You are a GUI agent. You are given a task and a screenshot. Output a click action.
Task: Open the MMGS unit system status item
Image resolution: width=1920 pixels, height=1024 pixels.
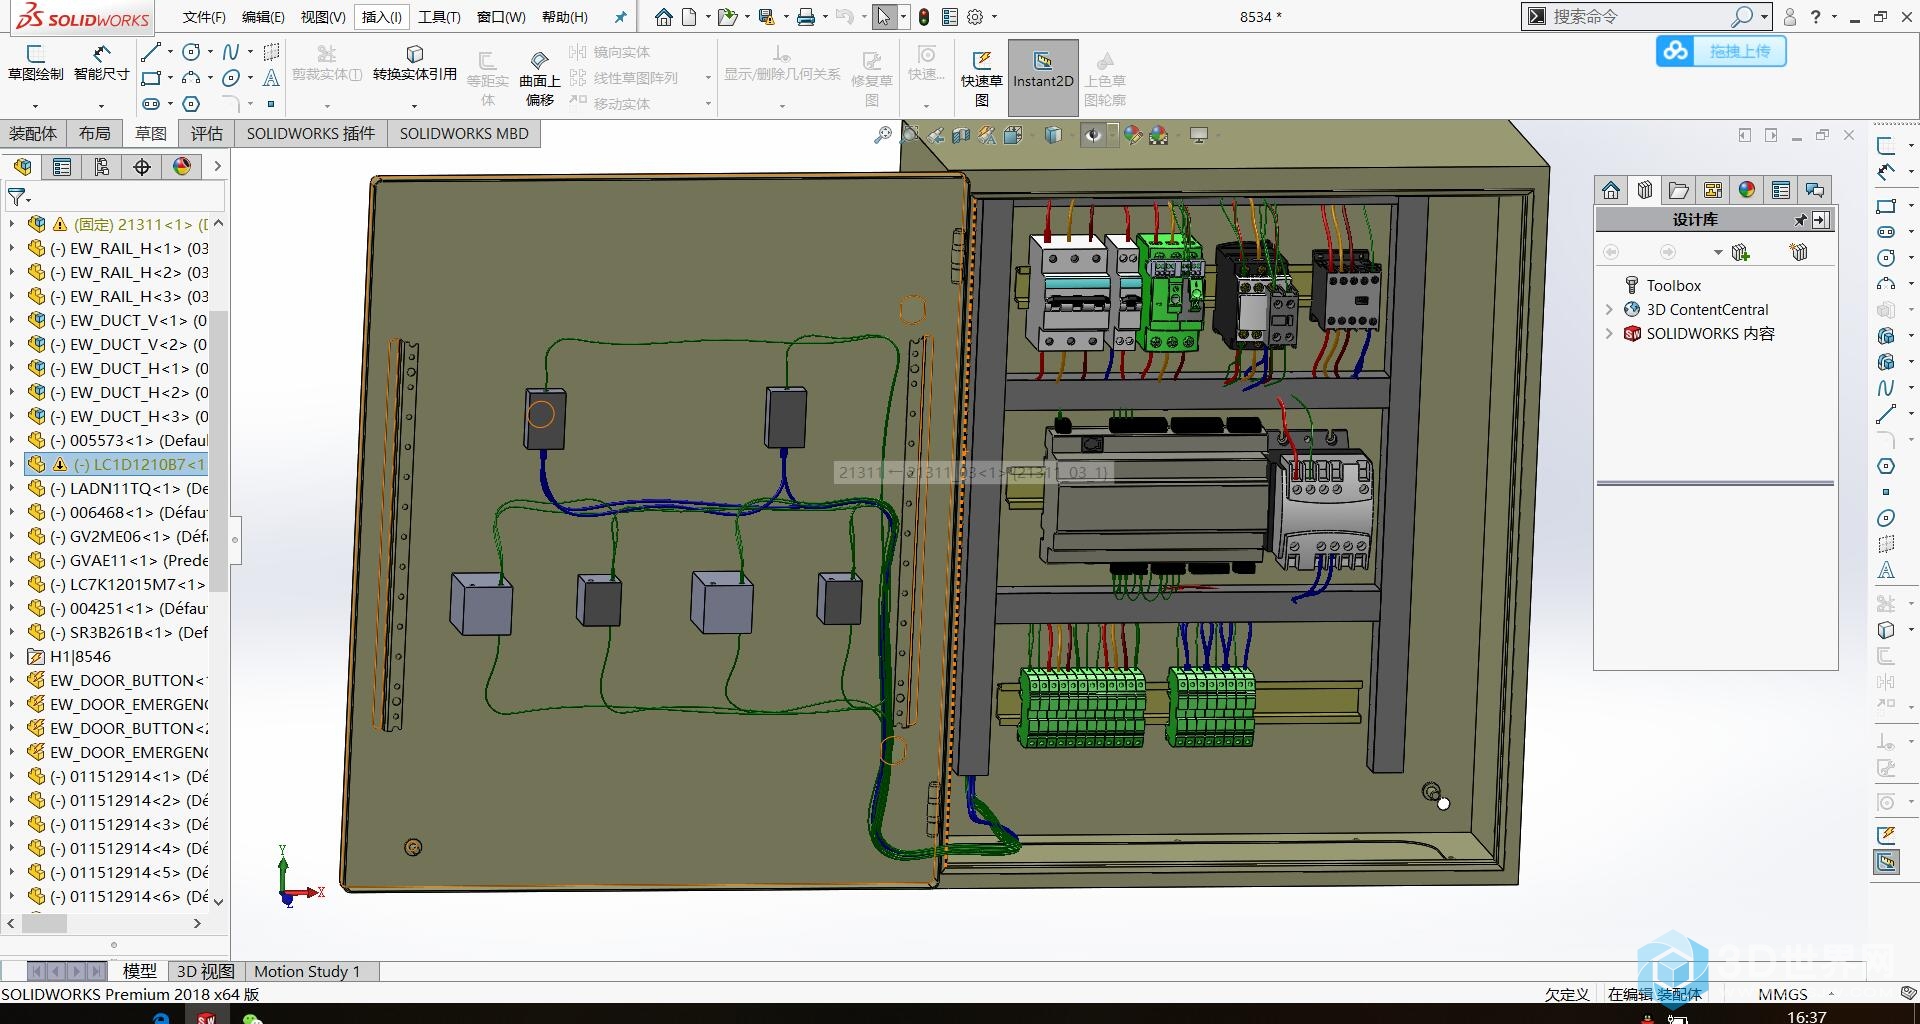click(1783, 994)
